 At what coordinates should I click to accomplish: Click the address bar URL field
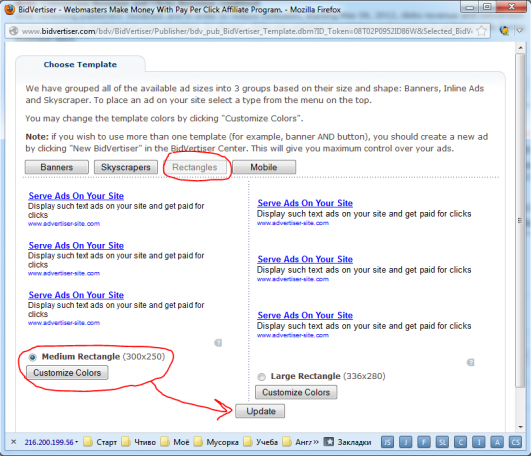pyautogui.click(x=247, y=31)
